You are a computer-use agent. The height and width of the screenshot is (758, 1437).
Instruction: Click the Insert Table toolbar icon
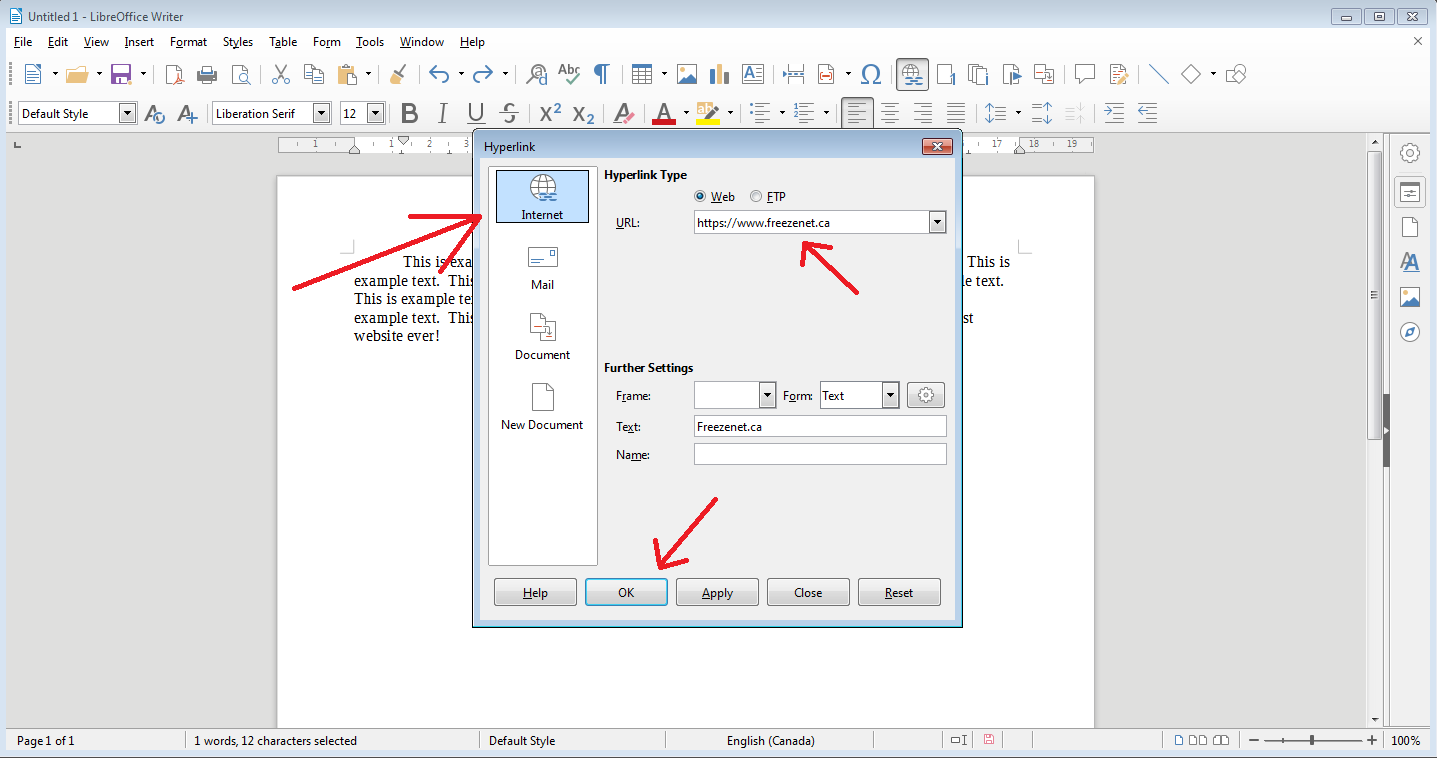point(642,74)
